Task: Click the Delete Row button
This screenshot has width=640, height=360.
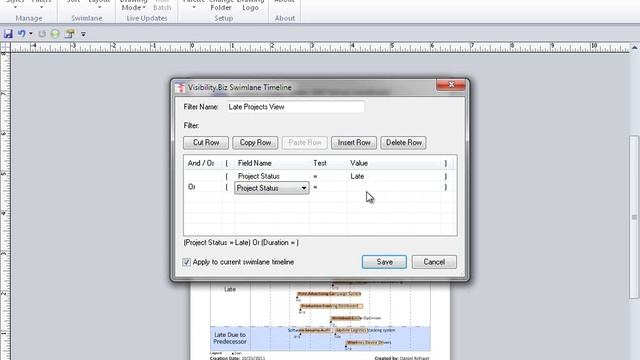Action: click(403, 142)
